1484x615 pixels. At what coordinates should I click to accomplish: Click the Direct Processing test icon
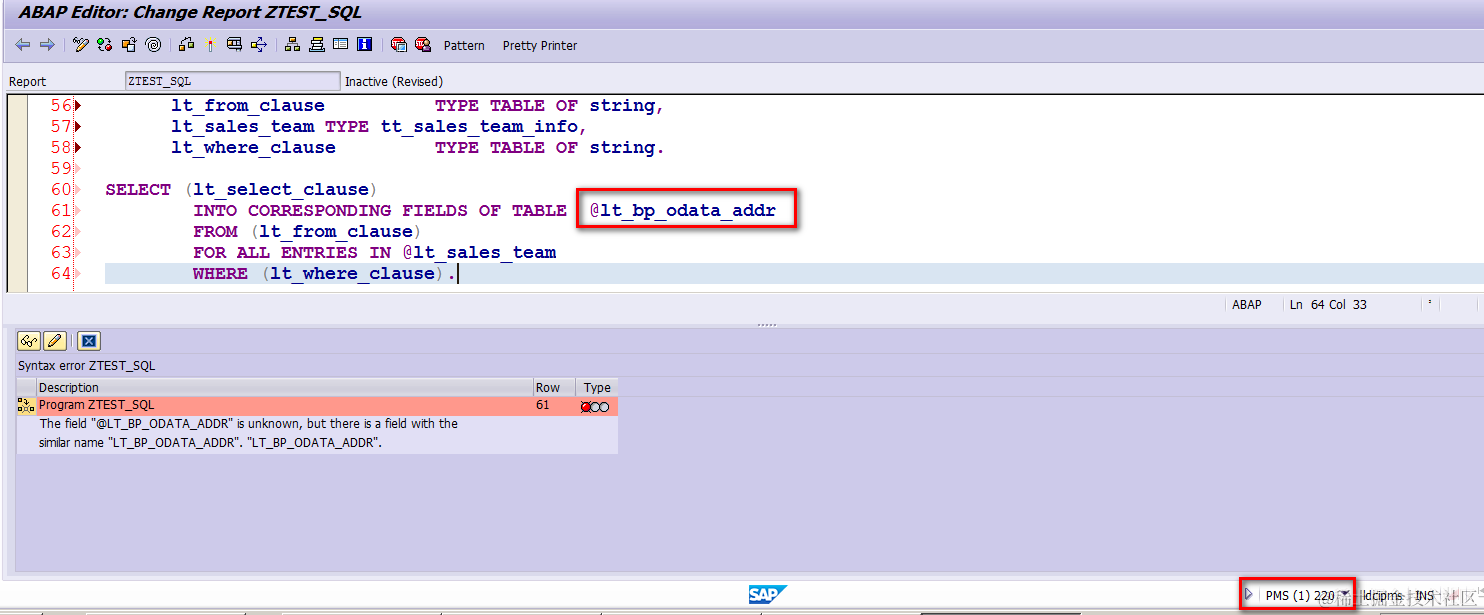(235, 45)
